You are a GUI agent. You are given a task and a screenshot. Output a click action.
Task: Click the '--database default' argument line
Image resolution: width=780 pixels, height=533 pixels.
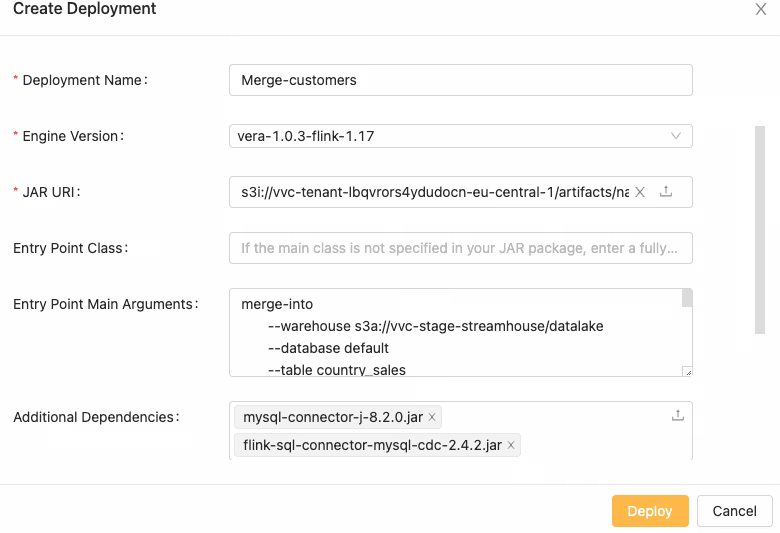[328, 348]
